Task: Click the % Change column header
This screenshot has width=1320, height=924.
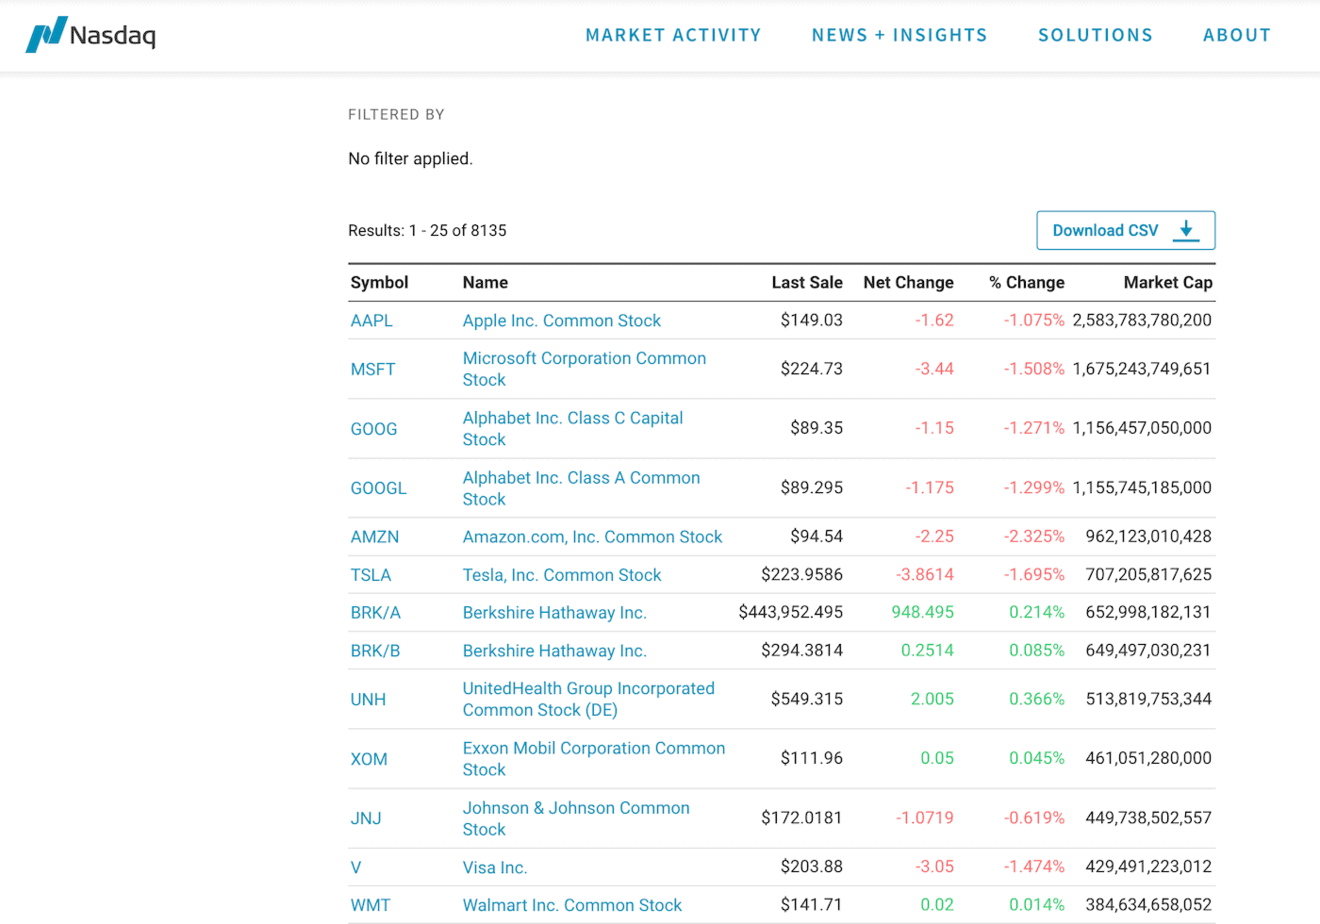Action: point(1027,283)
